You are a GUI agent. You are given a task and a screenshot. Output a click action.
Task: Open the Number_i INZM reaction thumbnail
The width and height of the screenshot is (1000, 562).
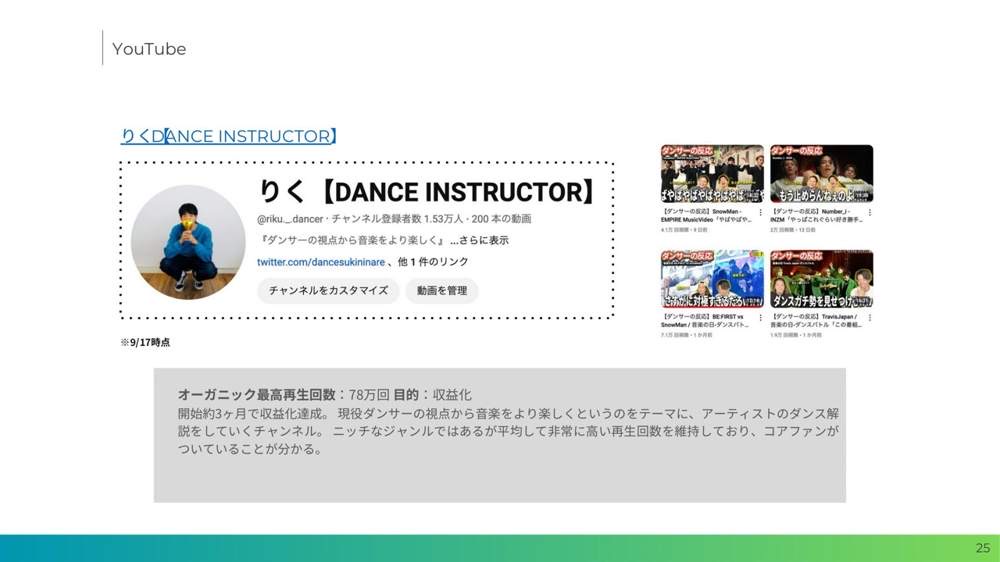pyautogui.click(x=821, y=174)
